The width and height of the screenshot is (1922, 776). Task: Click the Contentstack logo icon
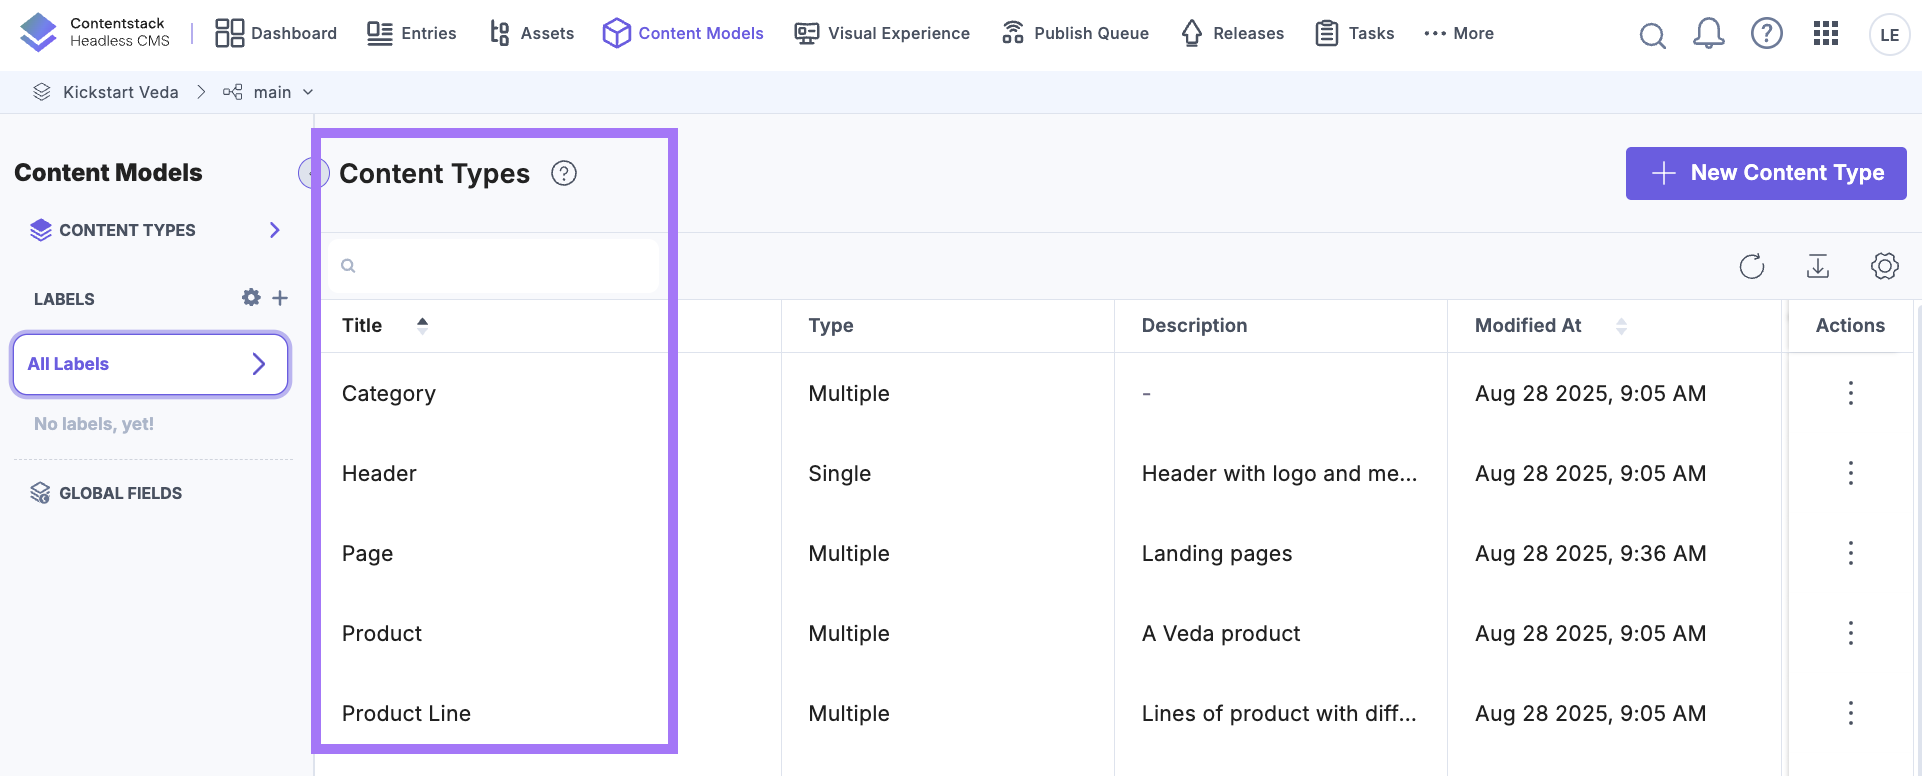point(39,32)
